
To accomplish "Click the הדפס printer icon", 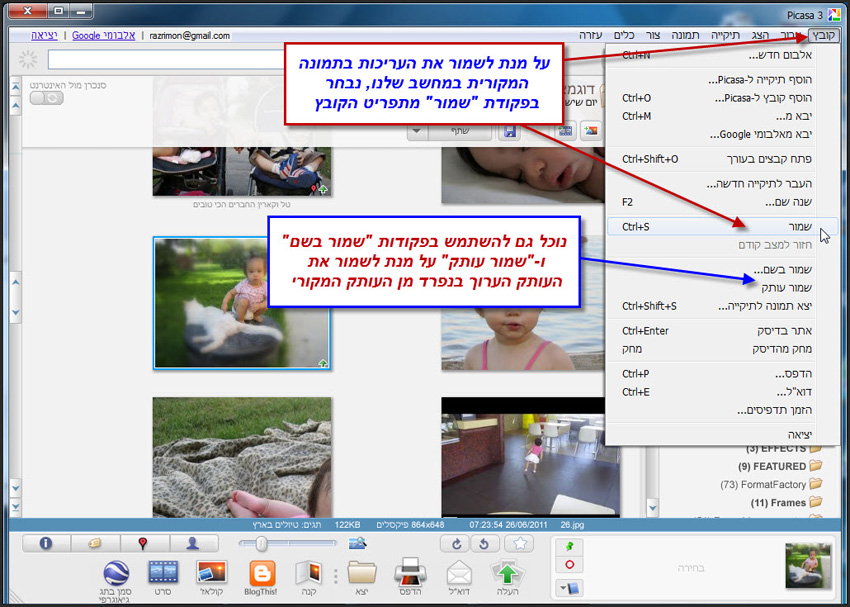I will 410,578.
